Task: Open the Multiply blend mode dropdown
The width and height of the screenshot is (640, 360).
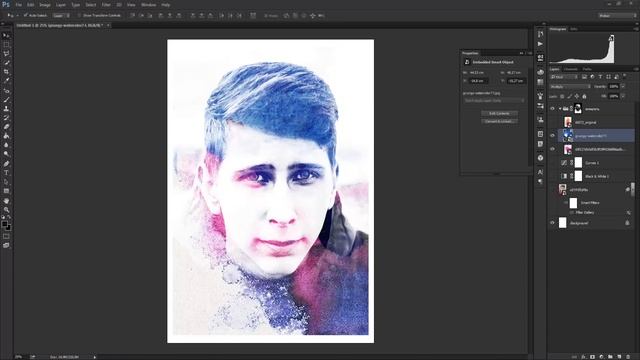Action: (570, 87)
